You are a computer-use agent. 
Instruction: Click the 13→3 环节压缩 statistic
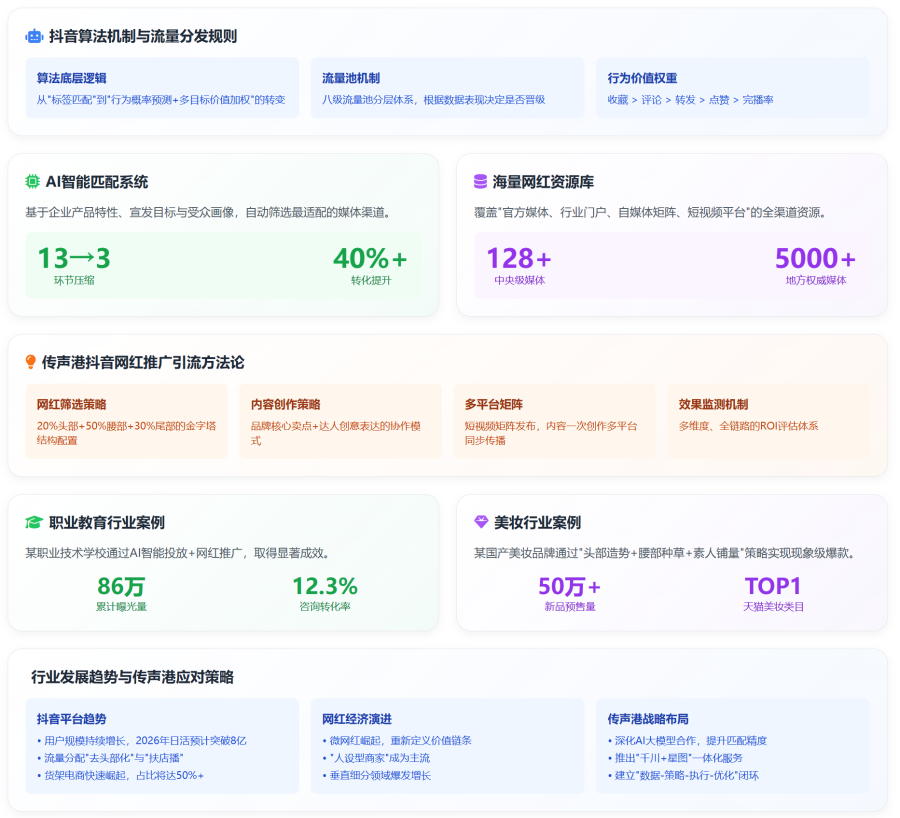(x=74, y=265)
